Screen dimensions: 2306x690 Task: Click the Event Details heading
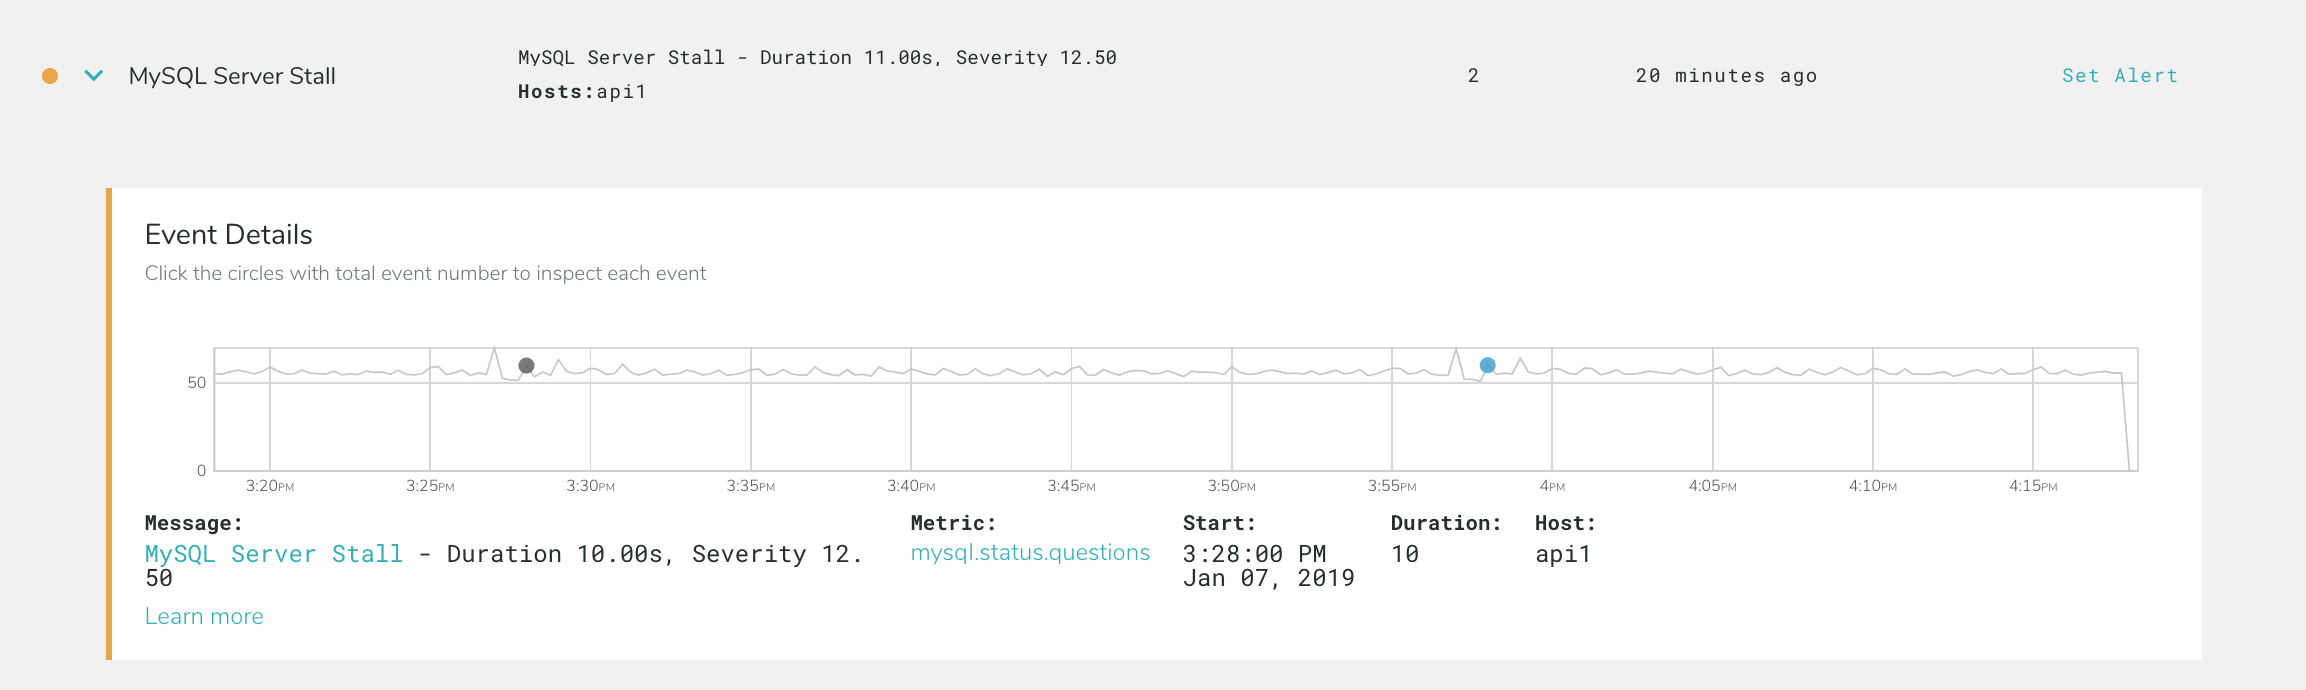pyautogui.click(x=229, y=234)
